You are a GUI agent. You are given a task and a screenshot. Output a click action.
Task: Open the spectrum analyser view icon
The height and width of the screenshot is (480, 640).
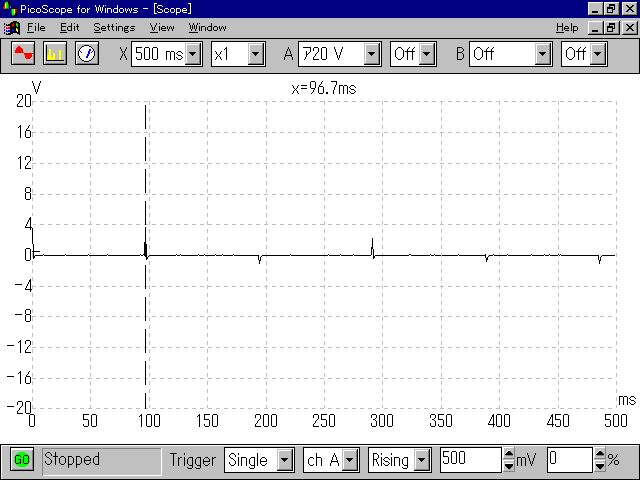point(55,53)
